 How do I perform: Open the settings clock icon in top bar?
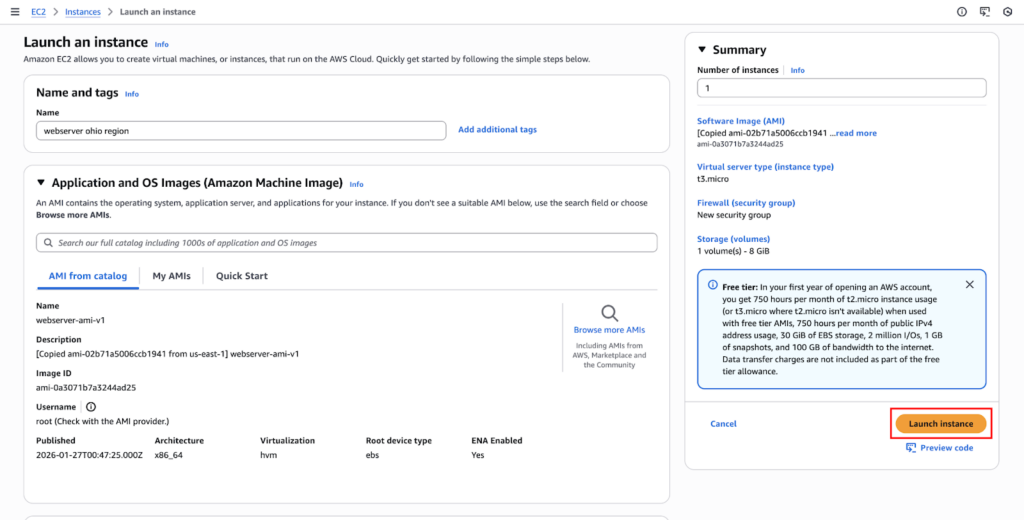click(x=1006, y=12)
